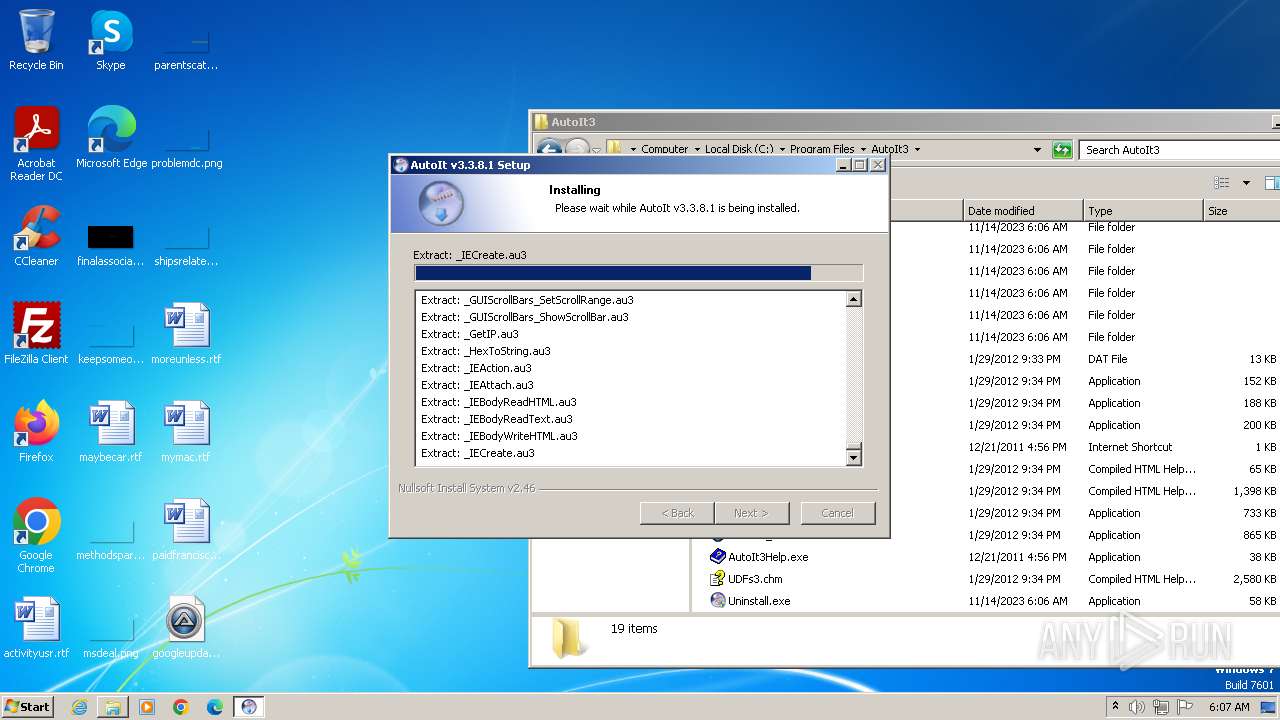Expand the Computer breadcrumb dropdown arrow
This screenshot has height=720, width=1280.
click(696, 150)
